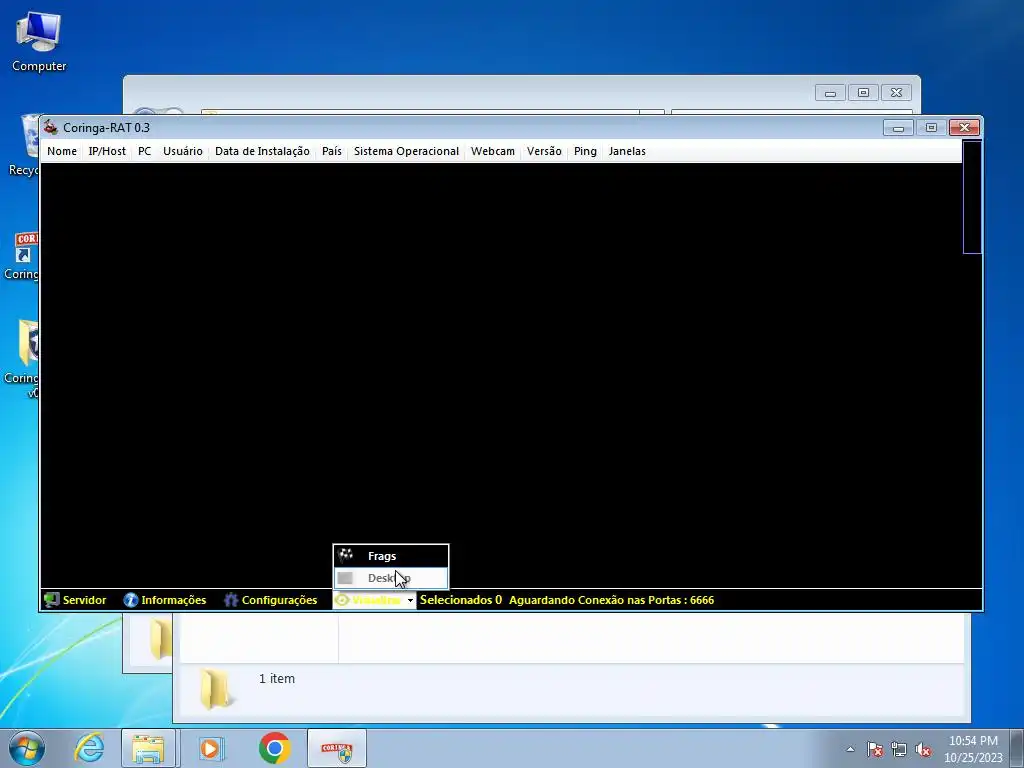Click the Coringa app taskbar button
This screenshot has height=768, width=1024.
337,748
